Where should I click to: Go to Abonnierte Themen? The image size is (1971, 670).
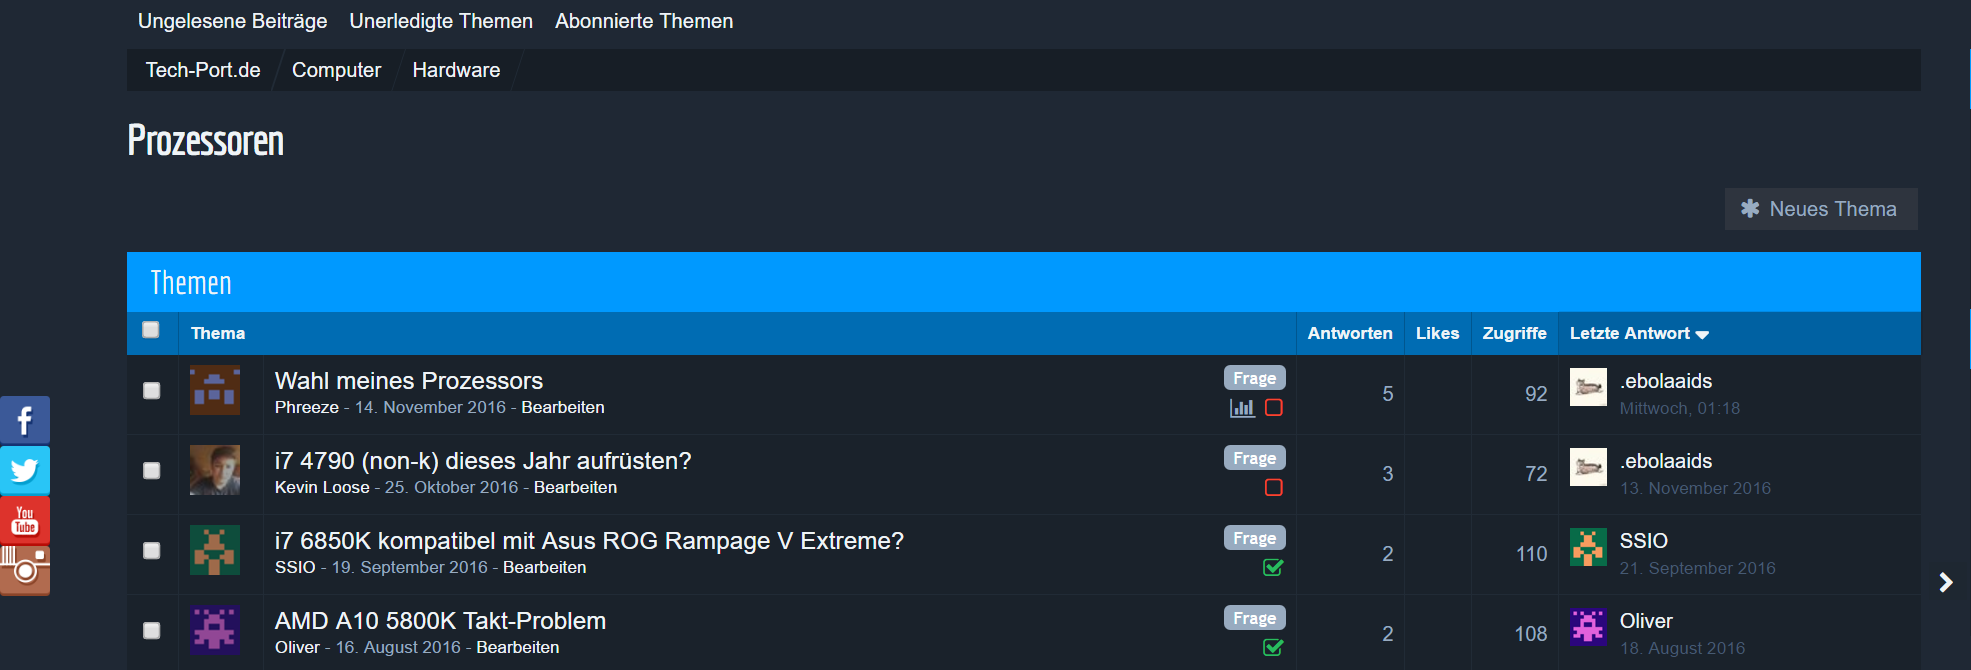tap(644, 21)
